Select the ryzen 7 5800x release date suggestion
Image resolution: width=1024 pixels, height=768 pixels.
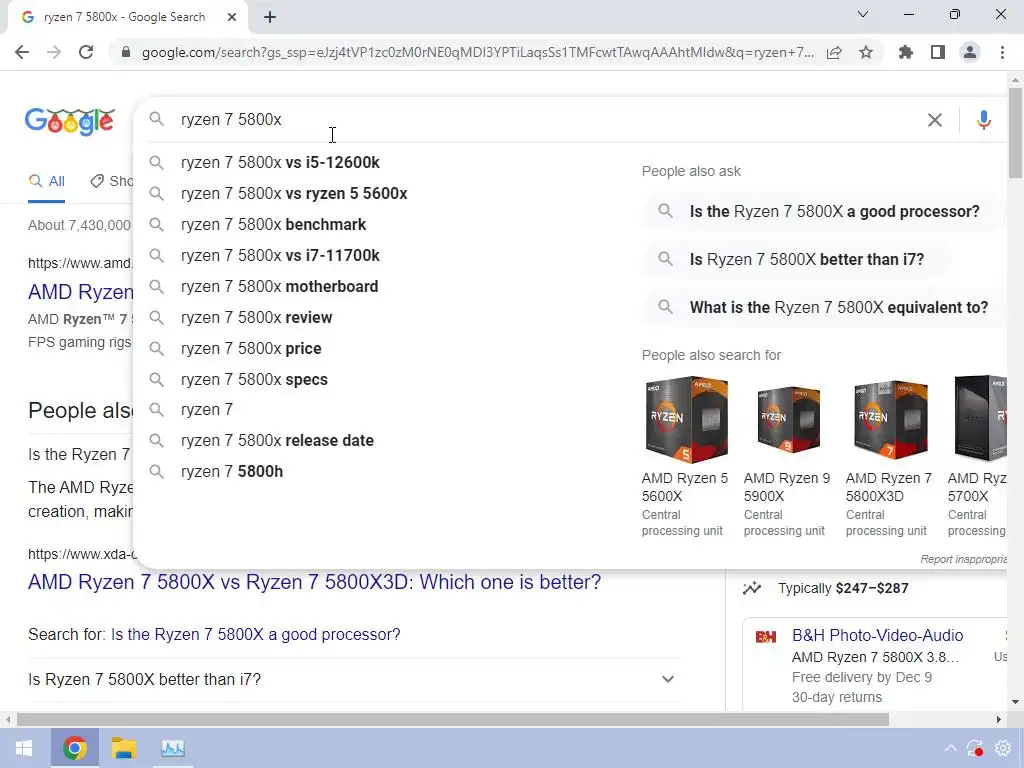click(x=277, y=441)
